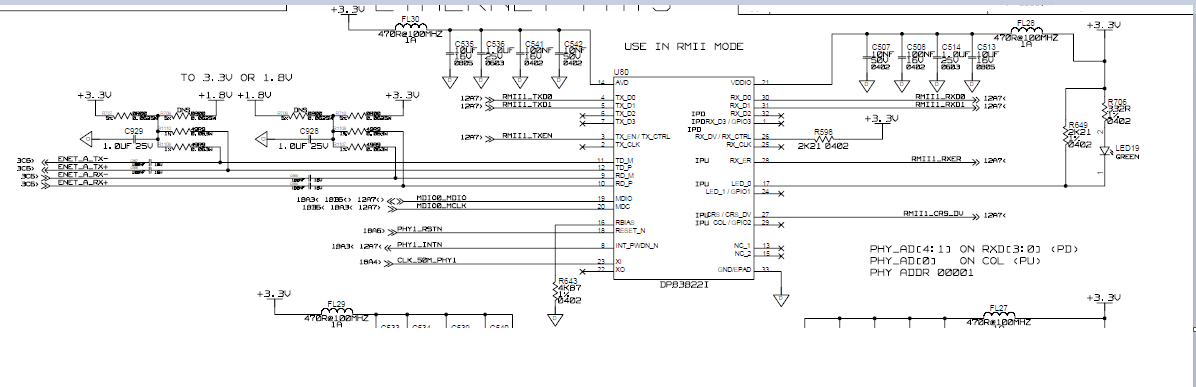Click the ENET_A_RX+ net label
The height and width of the screenshot is (387, 1196).
(x=82, y=183)
